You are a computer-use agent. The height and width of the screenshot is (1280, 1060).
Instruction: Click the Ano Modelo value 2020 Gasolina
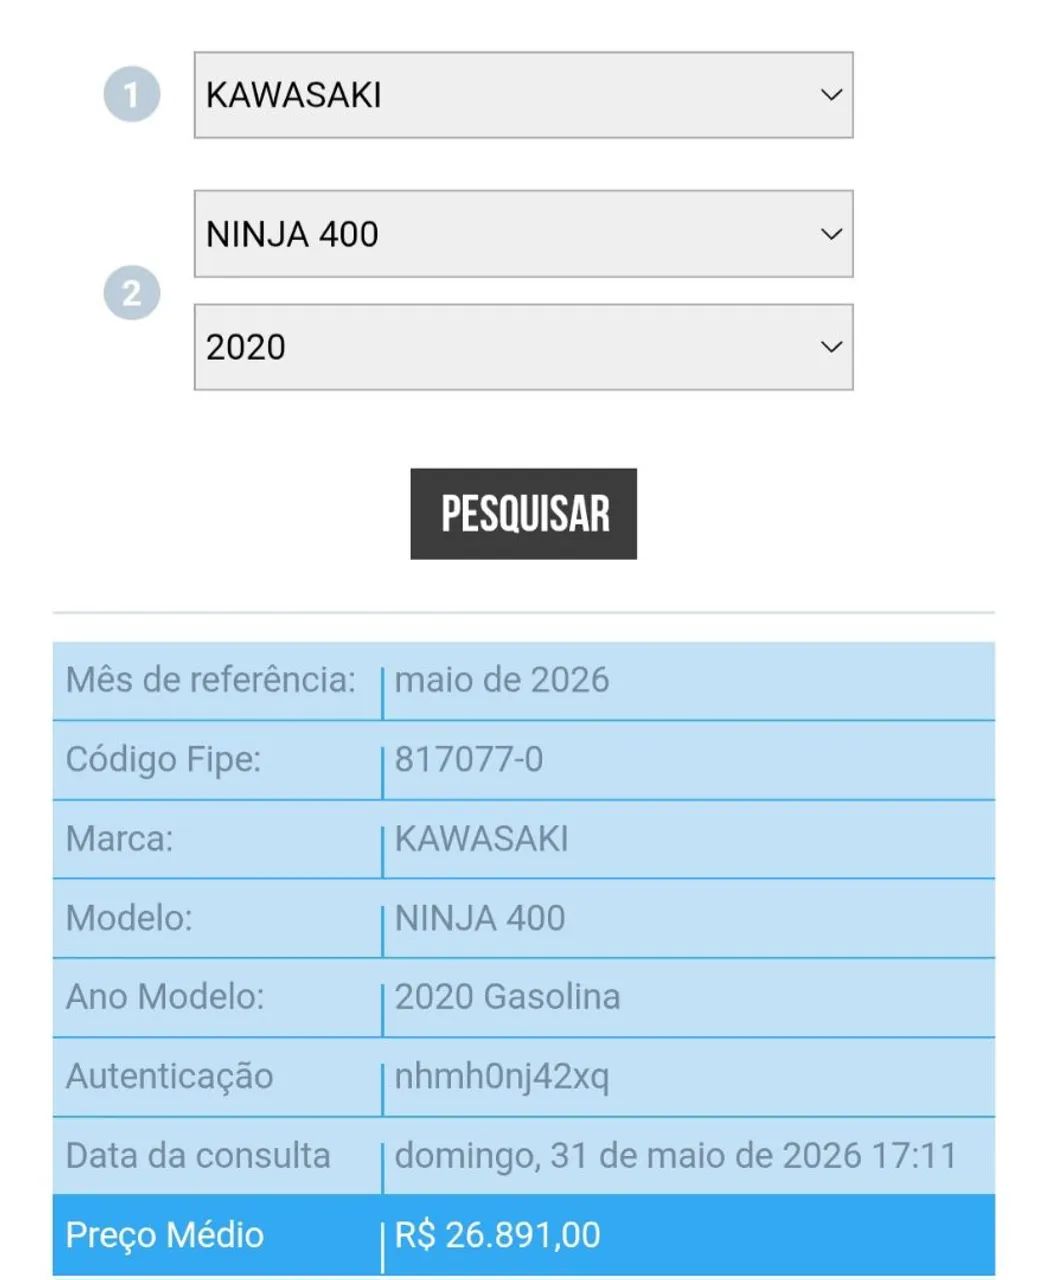(x=507, y=997)
